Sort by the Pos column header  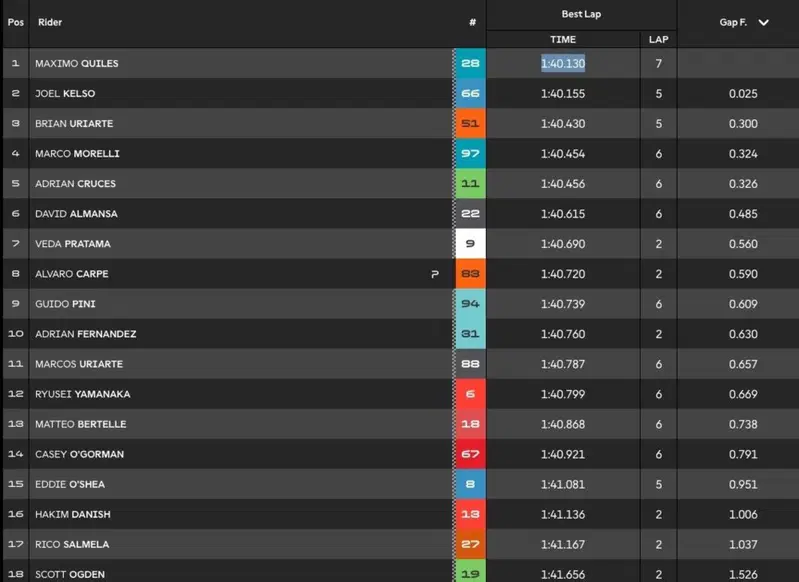click(x=16, y=22)
